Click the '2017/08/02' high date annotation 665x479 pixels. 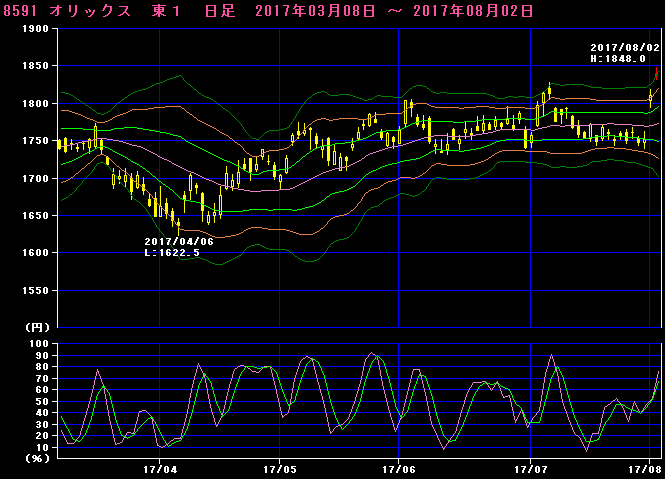click(625, 48)
